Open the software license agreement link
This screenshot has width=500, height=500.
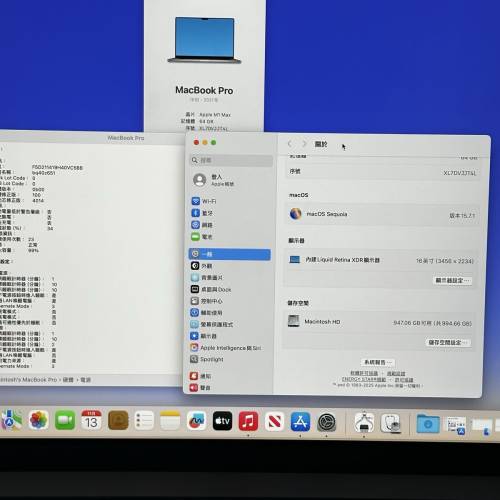[364, 373]
